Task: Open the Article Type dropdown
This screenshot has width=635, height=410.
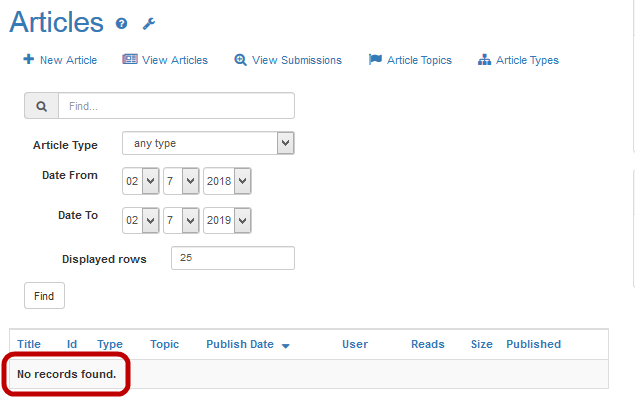Action: [x=208, y=143]
